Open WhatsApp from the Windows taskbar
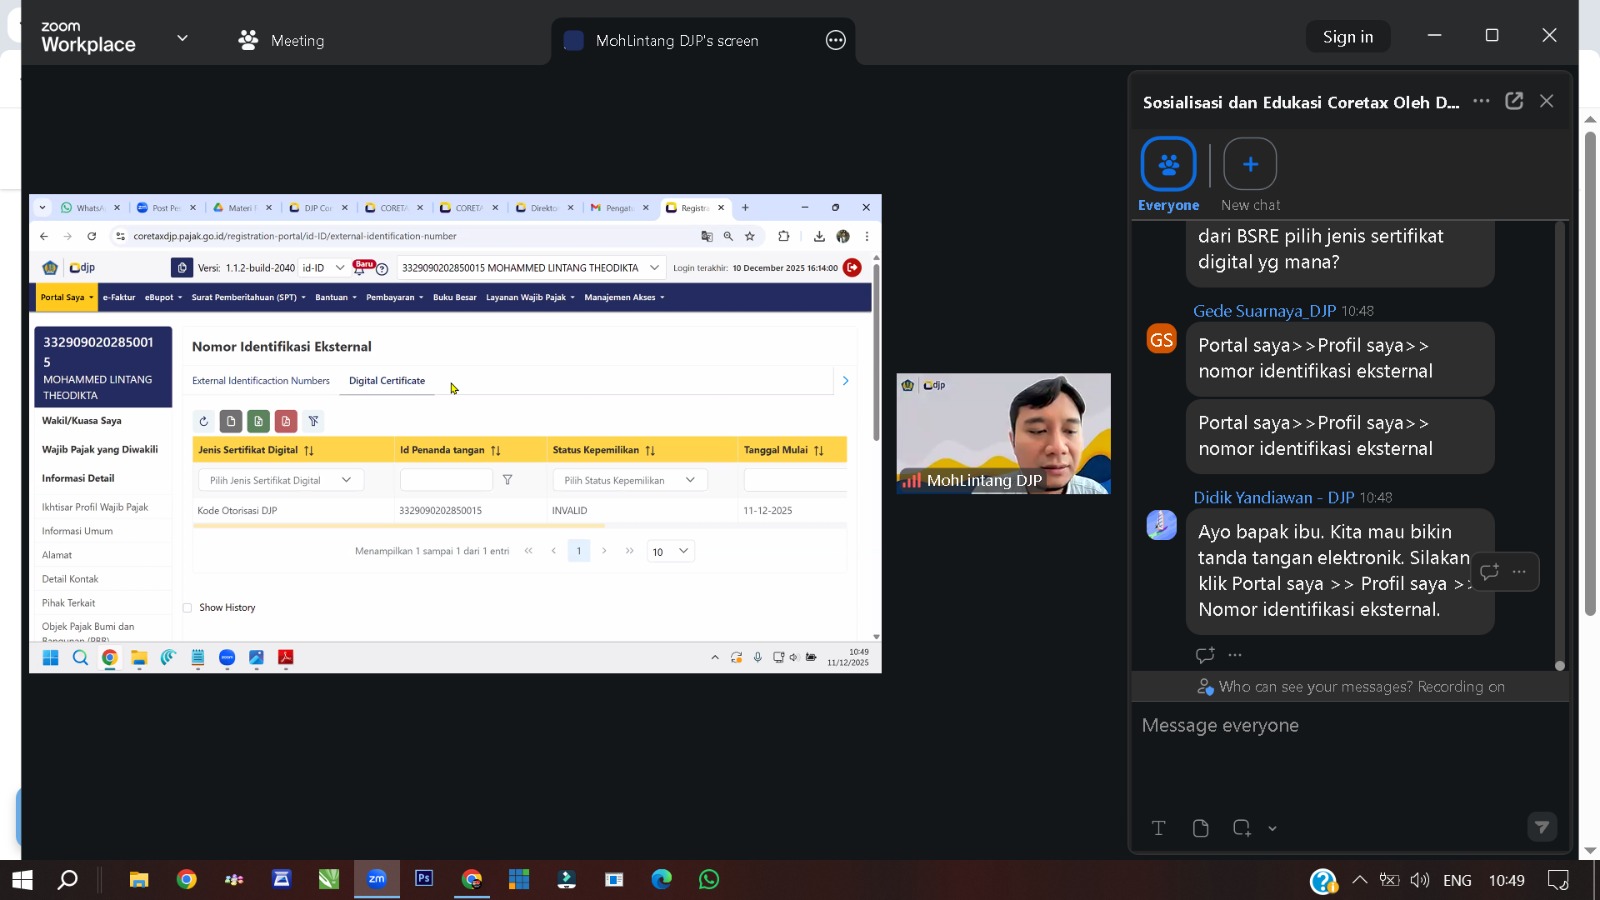 pos(709,879)
